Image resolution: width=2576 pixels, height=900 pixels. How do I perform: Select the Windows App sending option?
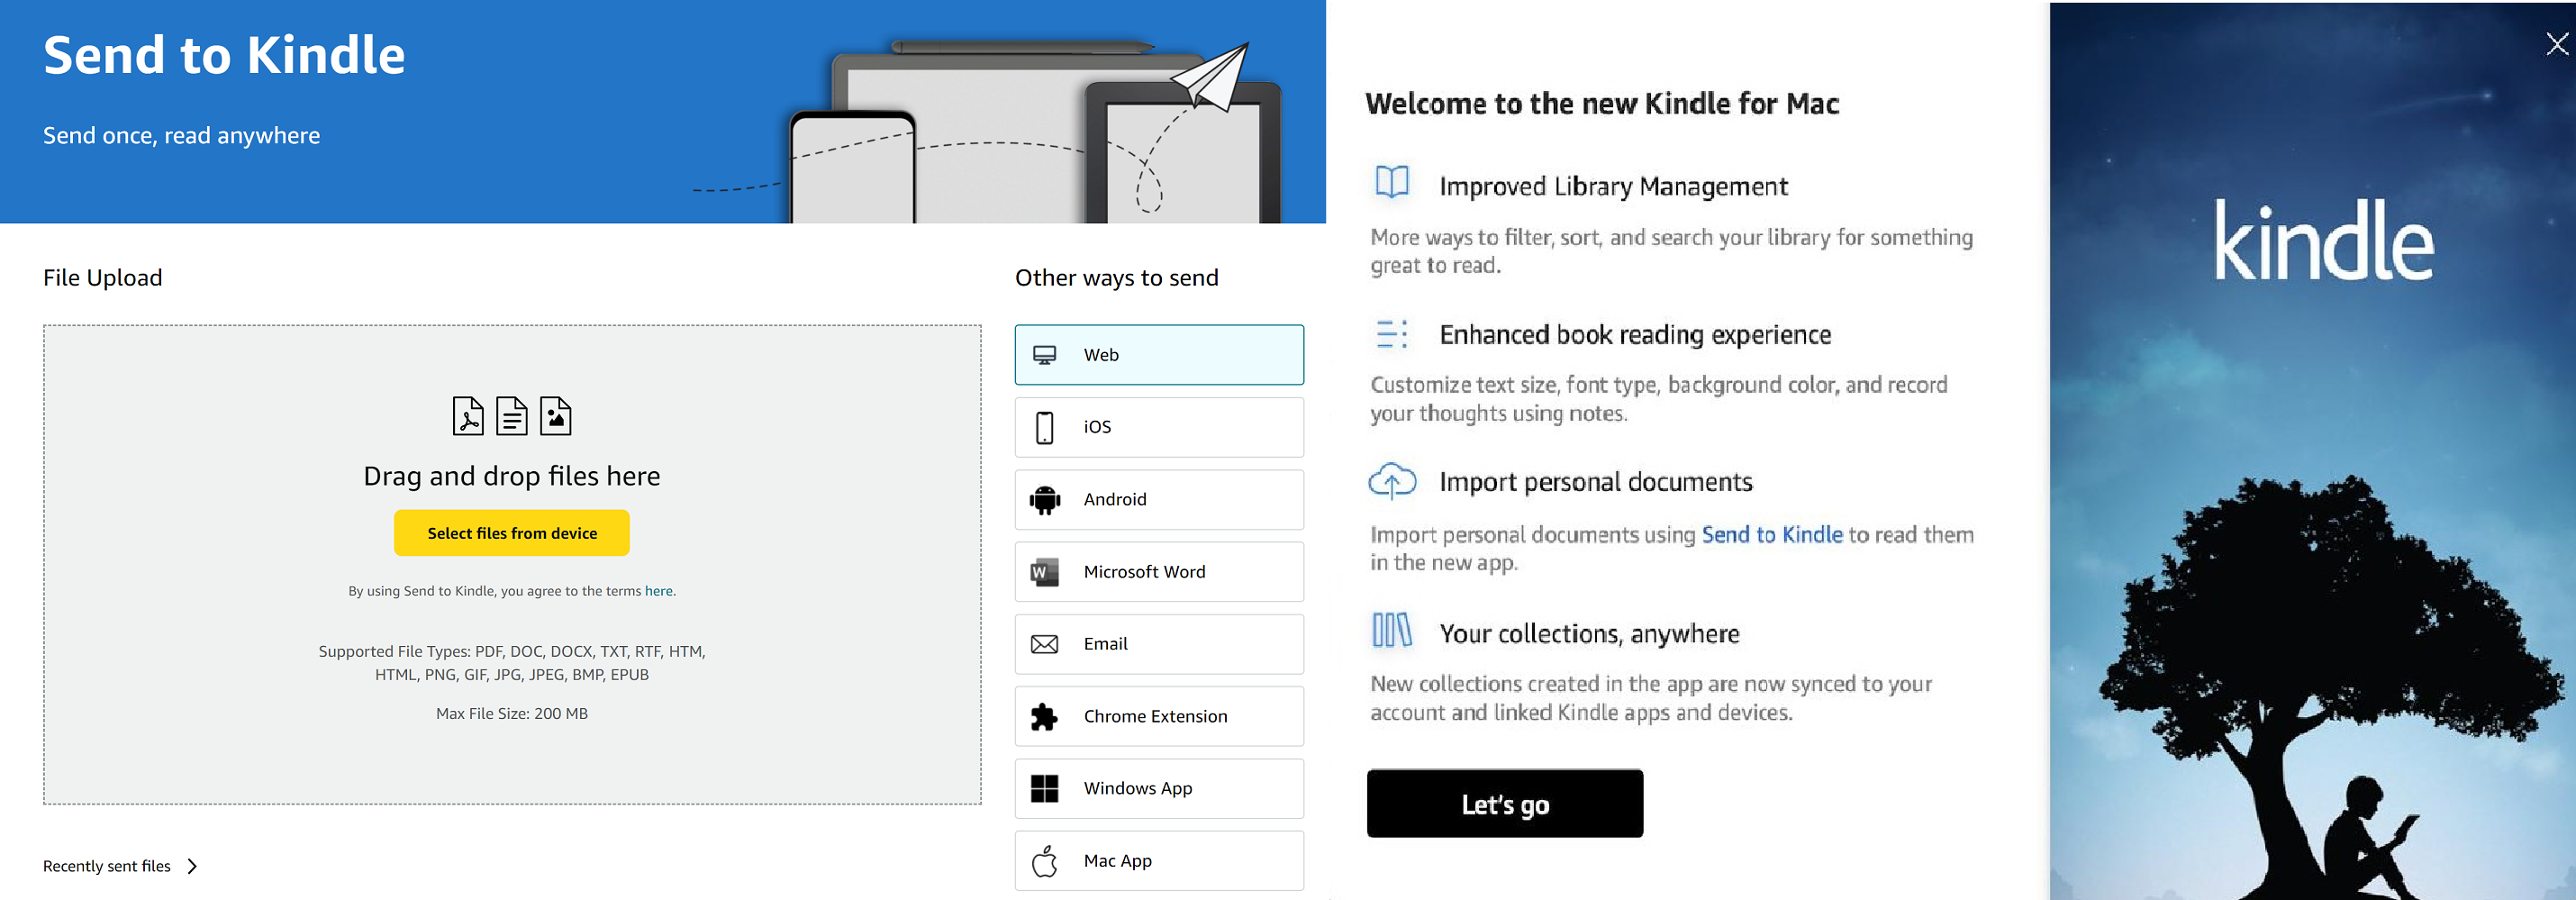[x=1159, y=788]
